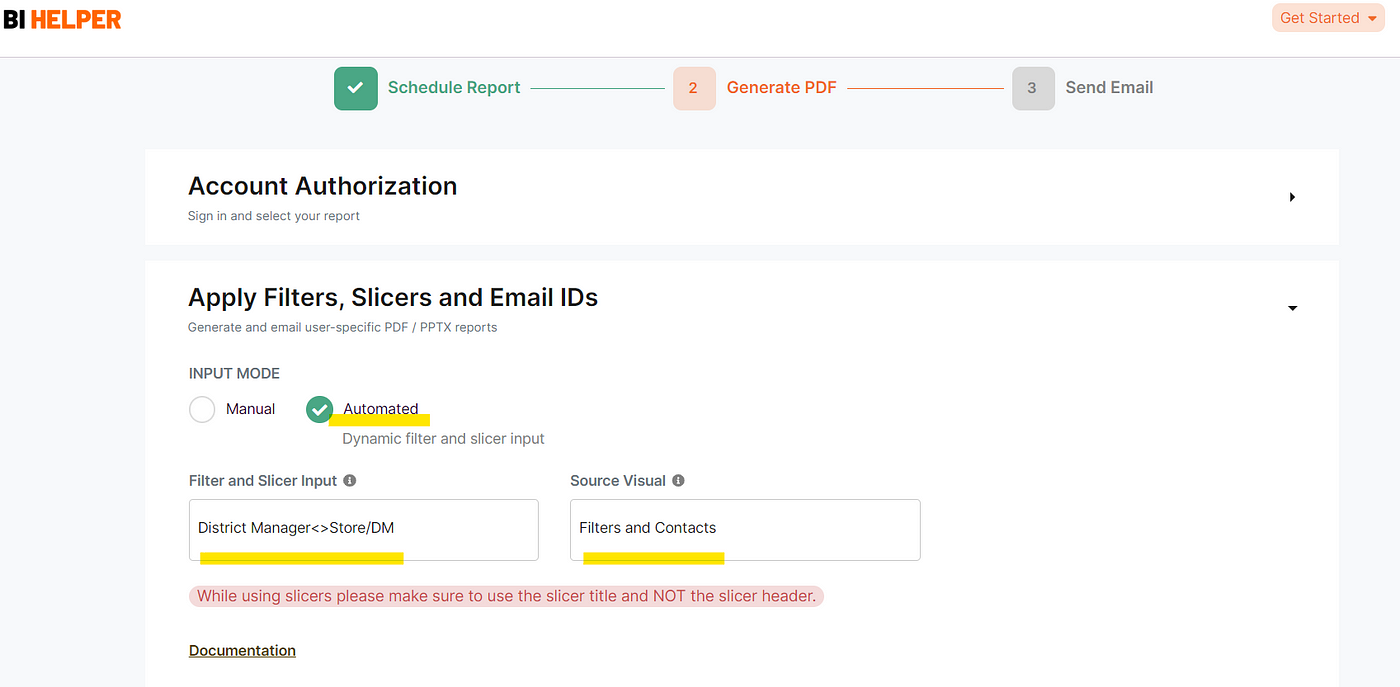Collapse the Apply Filters section arrow
Screen dimensions: 1400x687
[1292, 308]
